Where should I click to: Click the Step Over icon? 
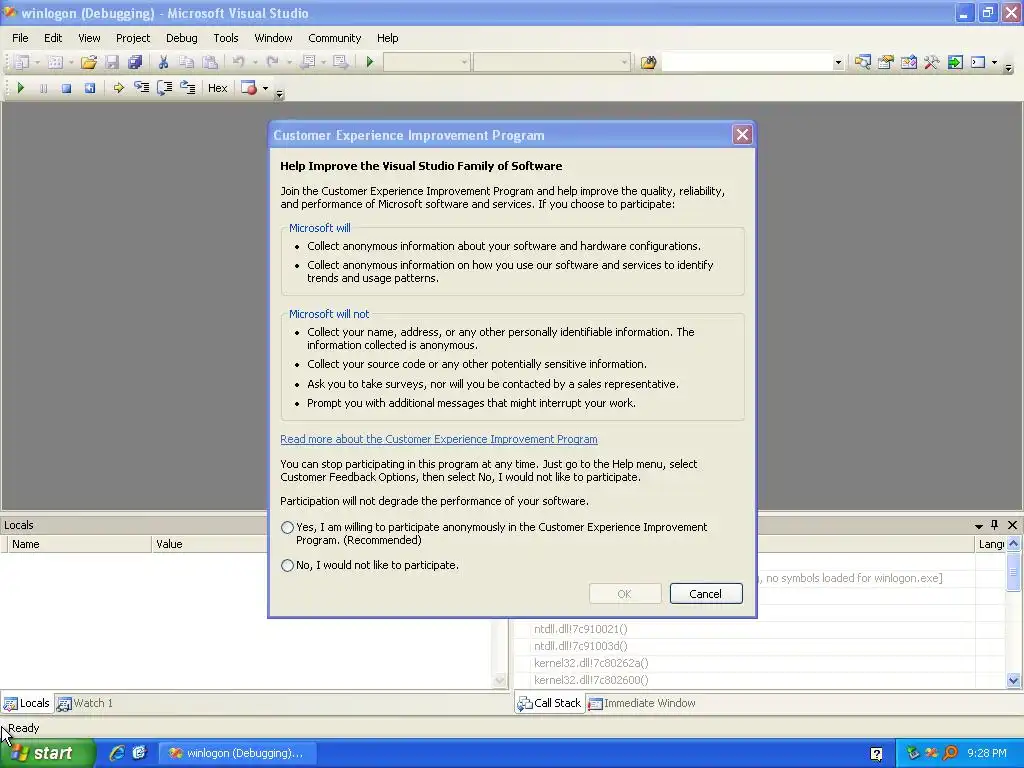pos(165,88)
